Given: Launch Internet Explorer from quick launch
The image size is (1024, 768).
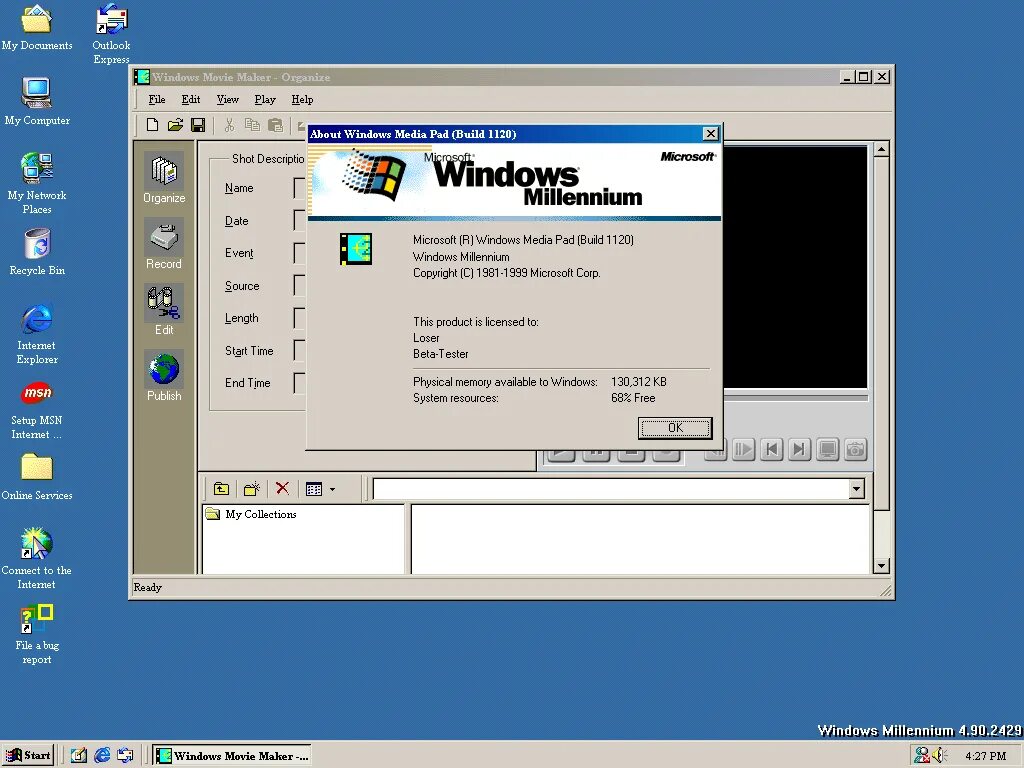Looking at the screenshot, I should (x=102, y=755).
